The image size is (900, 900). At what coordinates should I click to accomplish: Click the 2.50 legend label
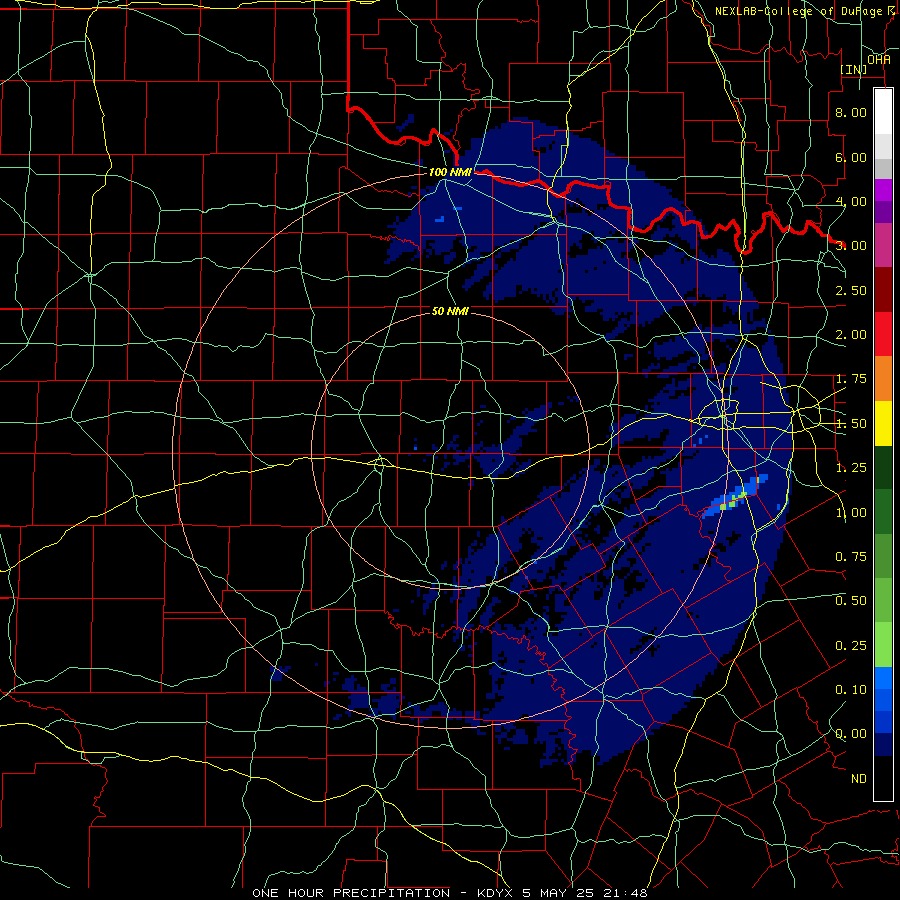(851, 290)
